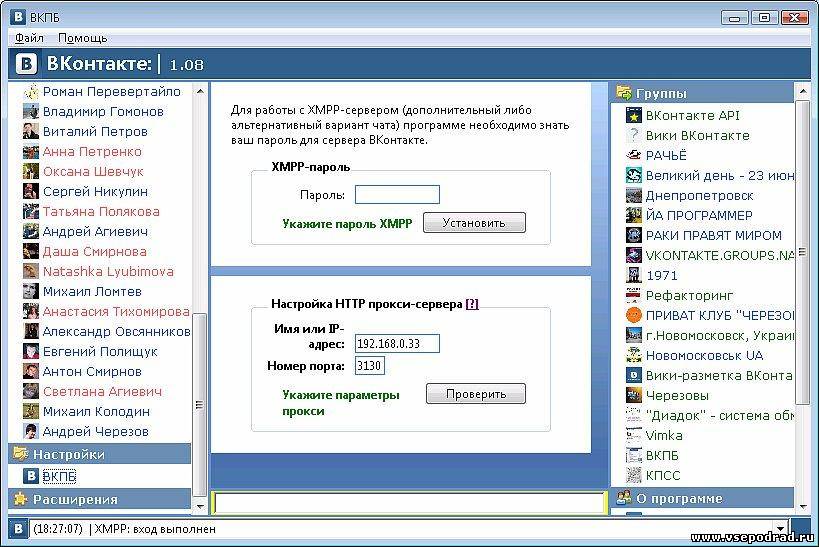Click Михаил Ломтев's avatar

point(31,292)
